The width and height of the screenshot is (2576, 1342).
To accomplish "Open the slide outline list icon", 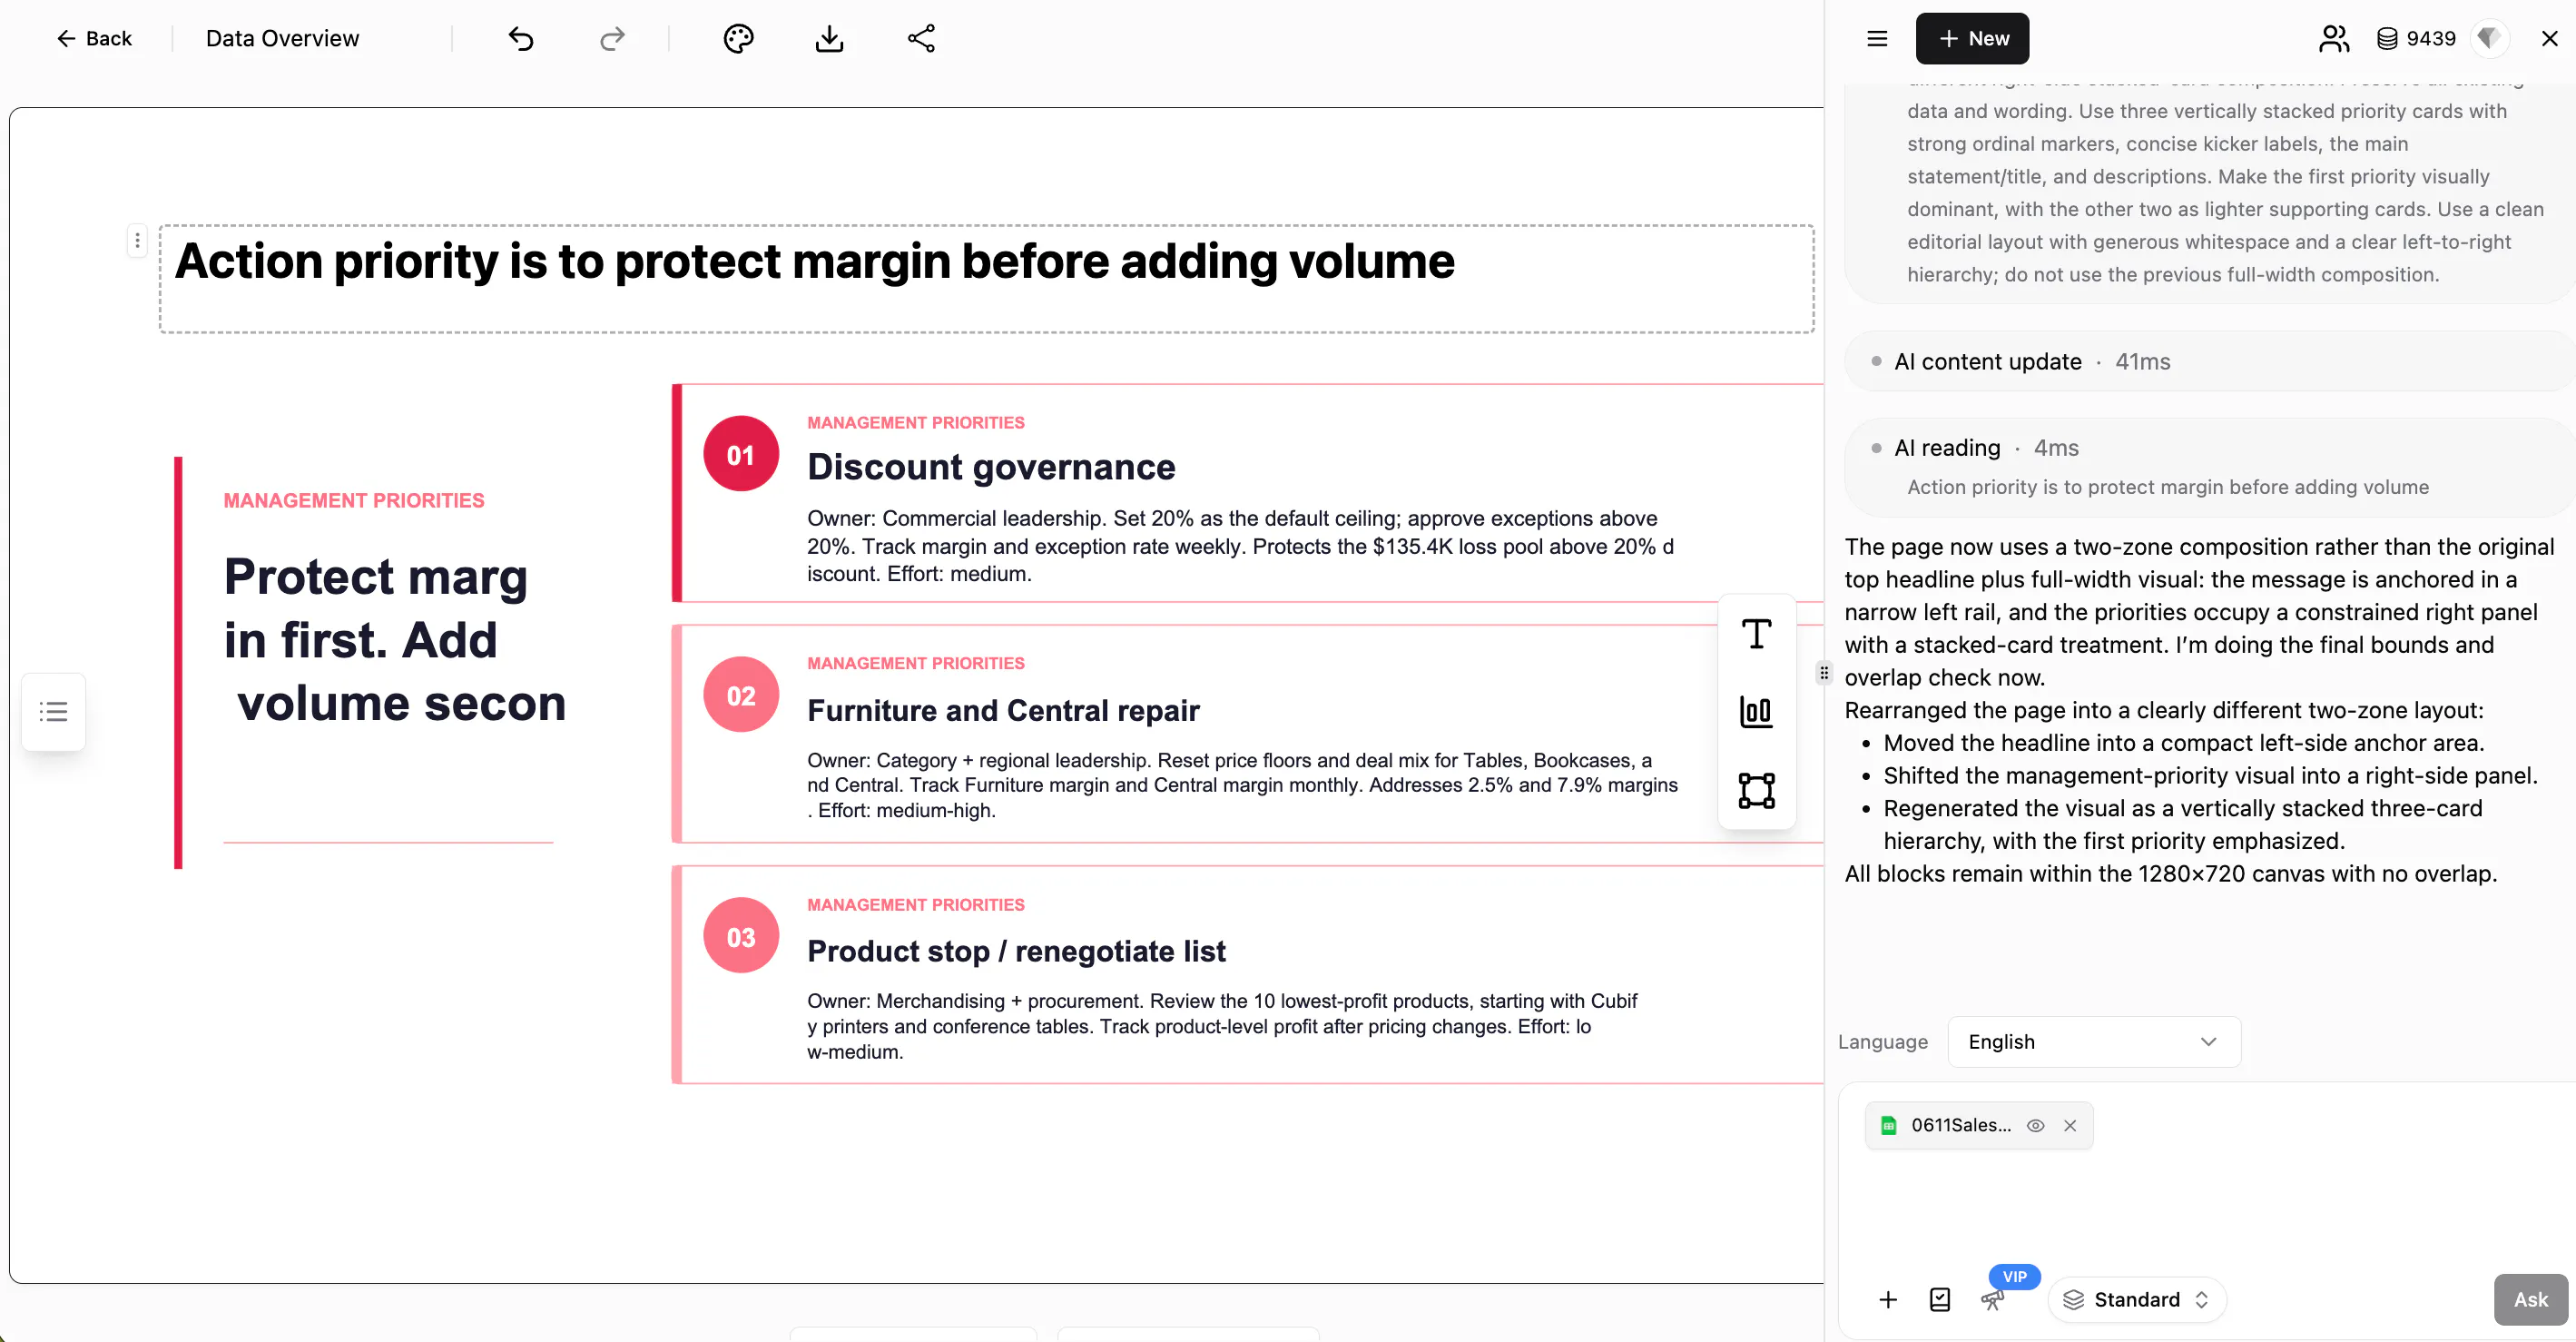I will click(53, 711).
